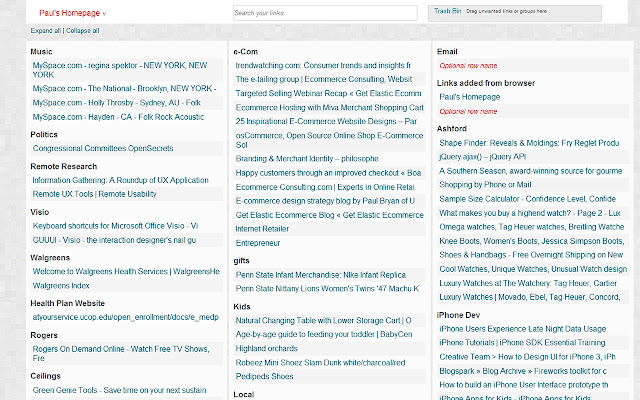Open GUUUI Visio interaction designer link
640x400 pixels.
click(x=114, y=240)
